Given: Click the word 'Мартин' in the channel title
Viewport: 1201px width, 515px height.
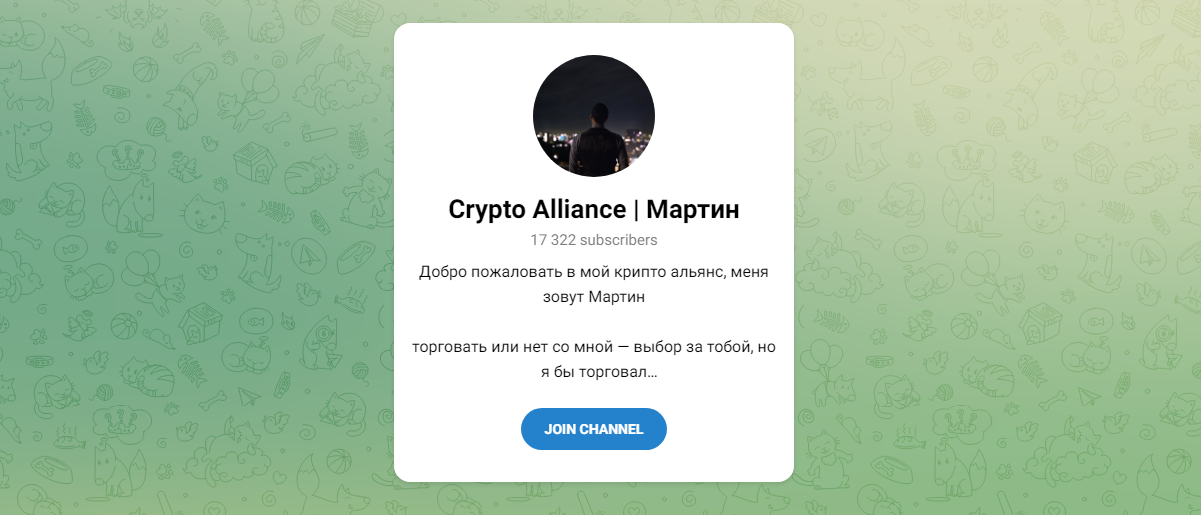Looking at the screenshot, I should click(x=693, y=210).
